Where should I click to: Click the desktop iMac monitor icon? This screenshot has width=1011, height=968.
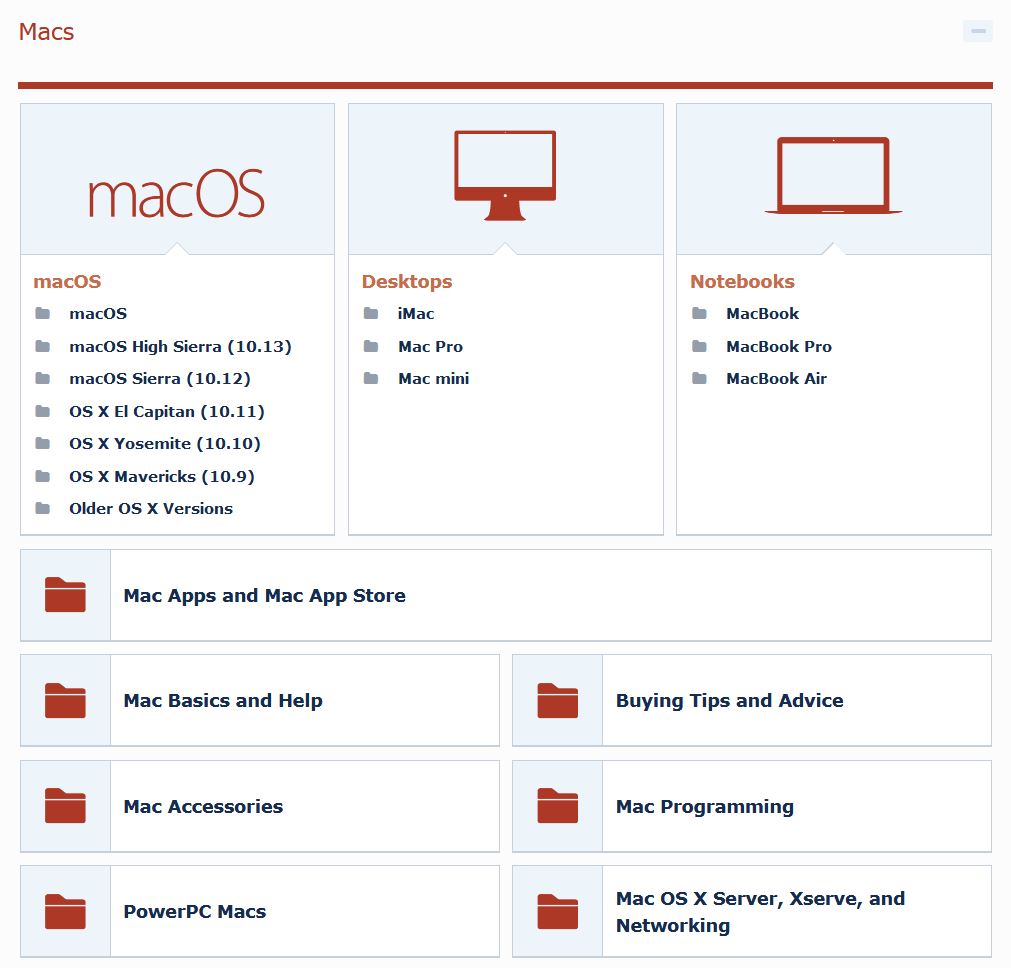point(505,175)
